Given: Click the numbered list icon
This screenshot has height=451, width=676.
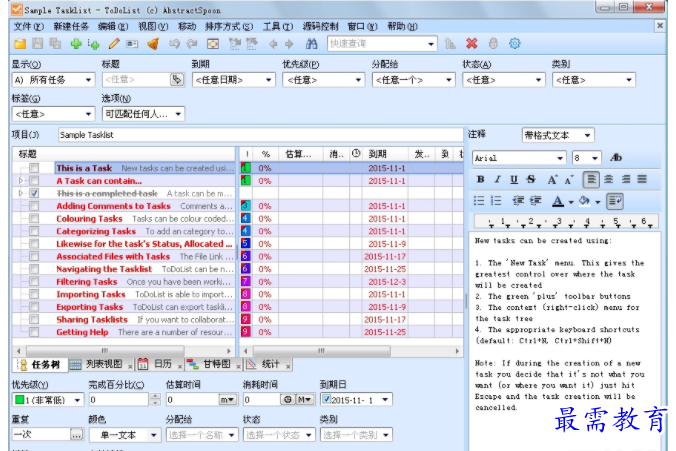Looking at the screenshot, I should [x=496, y=200].
